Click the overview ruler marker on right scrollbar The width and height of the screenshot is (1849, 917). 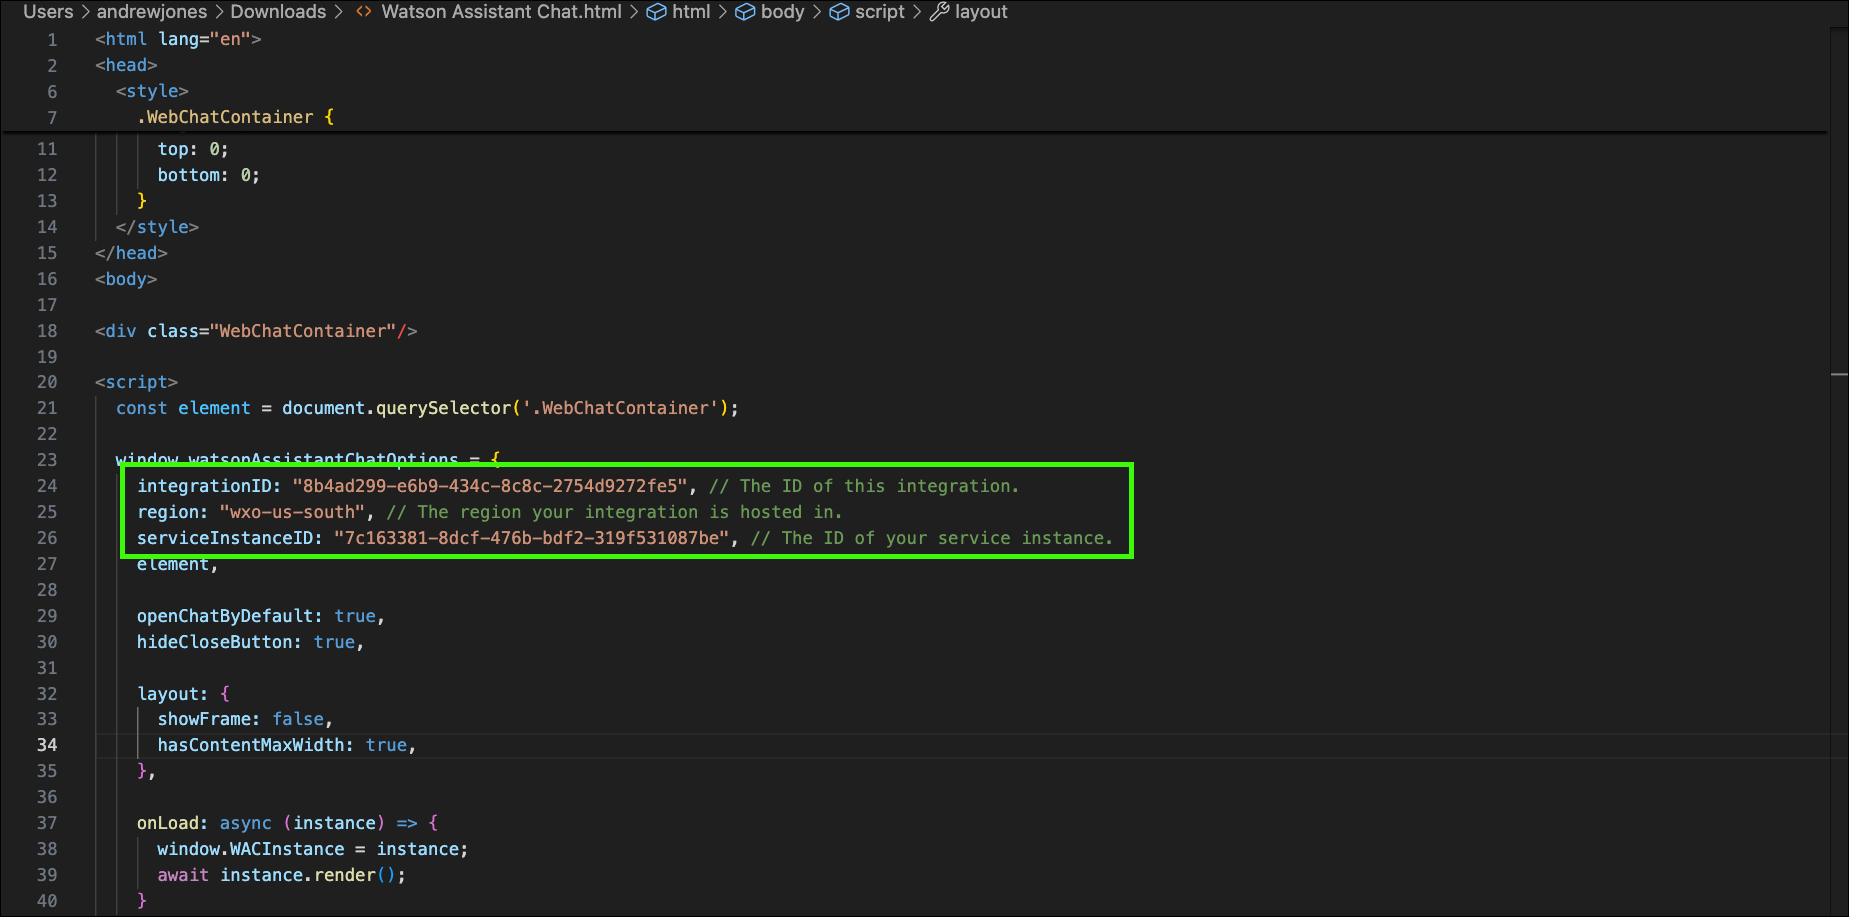pos(1838,374)
